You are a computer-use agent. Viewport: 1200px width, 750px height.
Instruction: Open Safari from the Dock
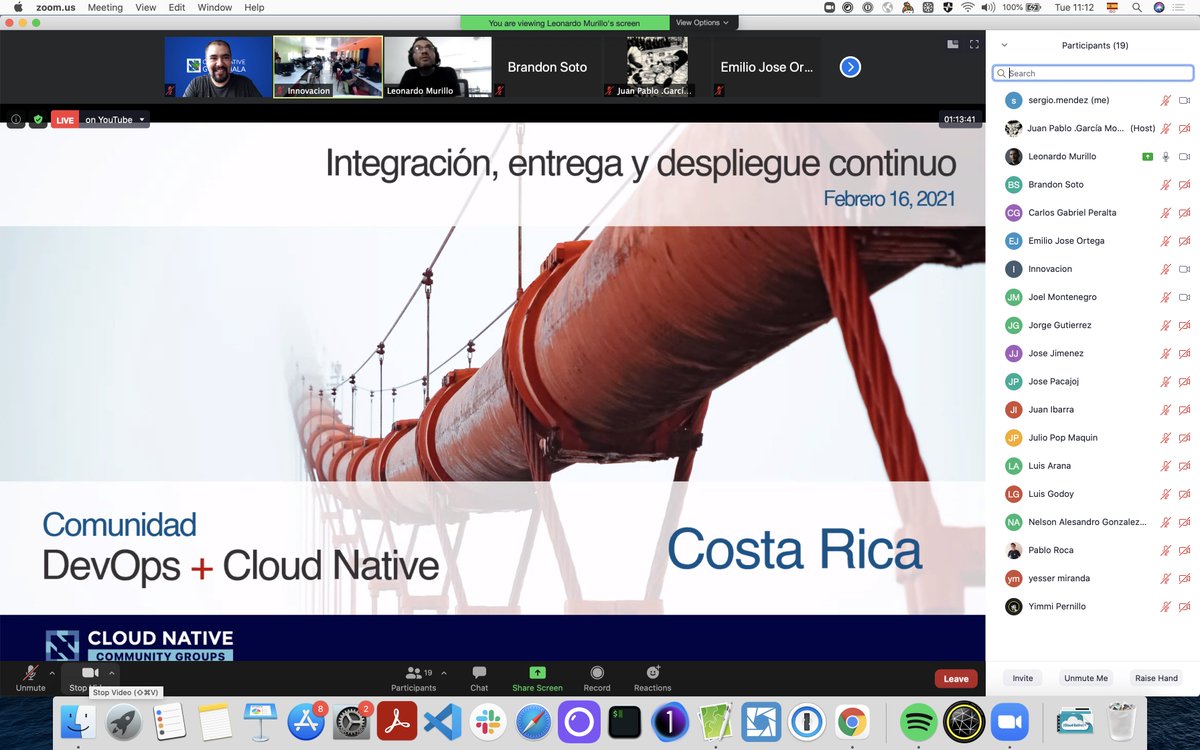coord(534,721)
